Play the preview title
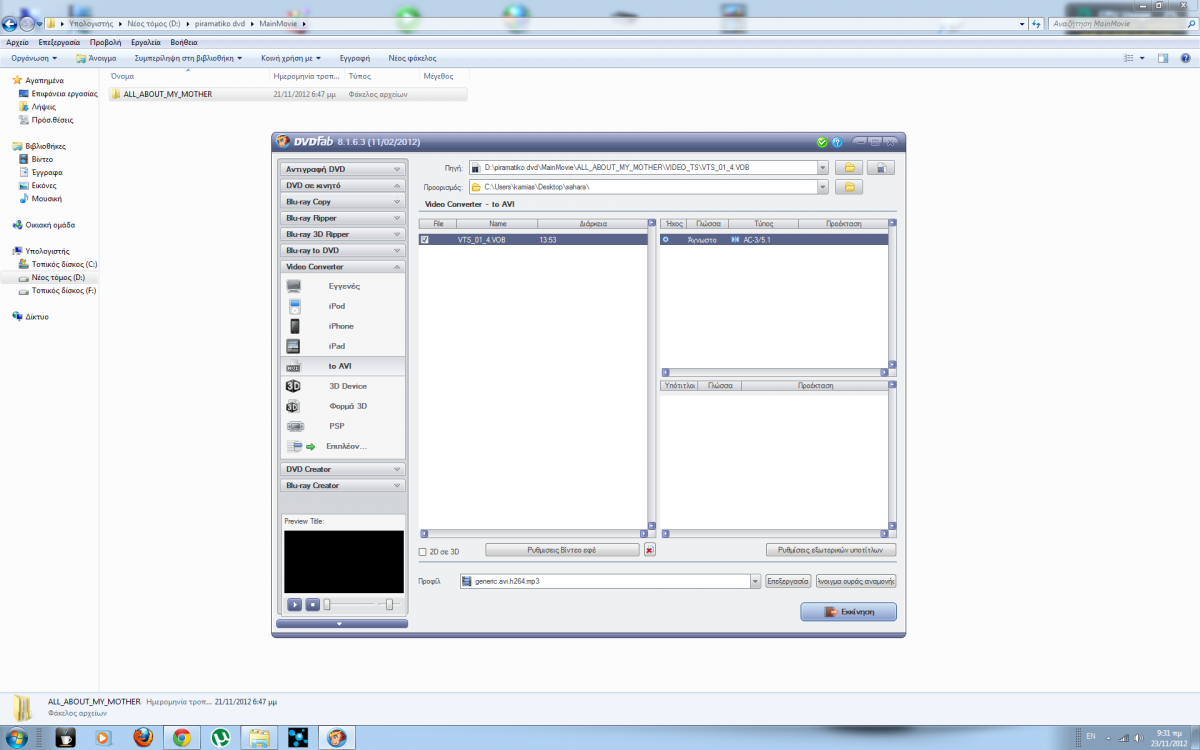This screenshot has height=750, width=1200. [294, 604]
